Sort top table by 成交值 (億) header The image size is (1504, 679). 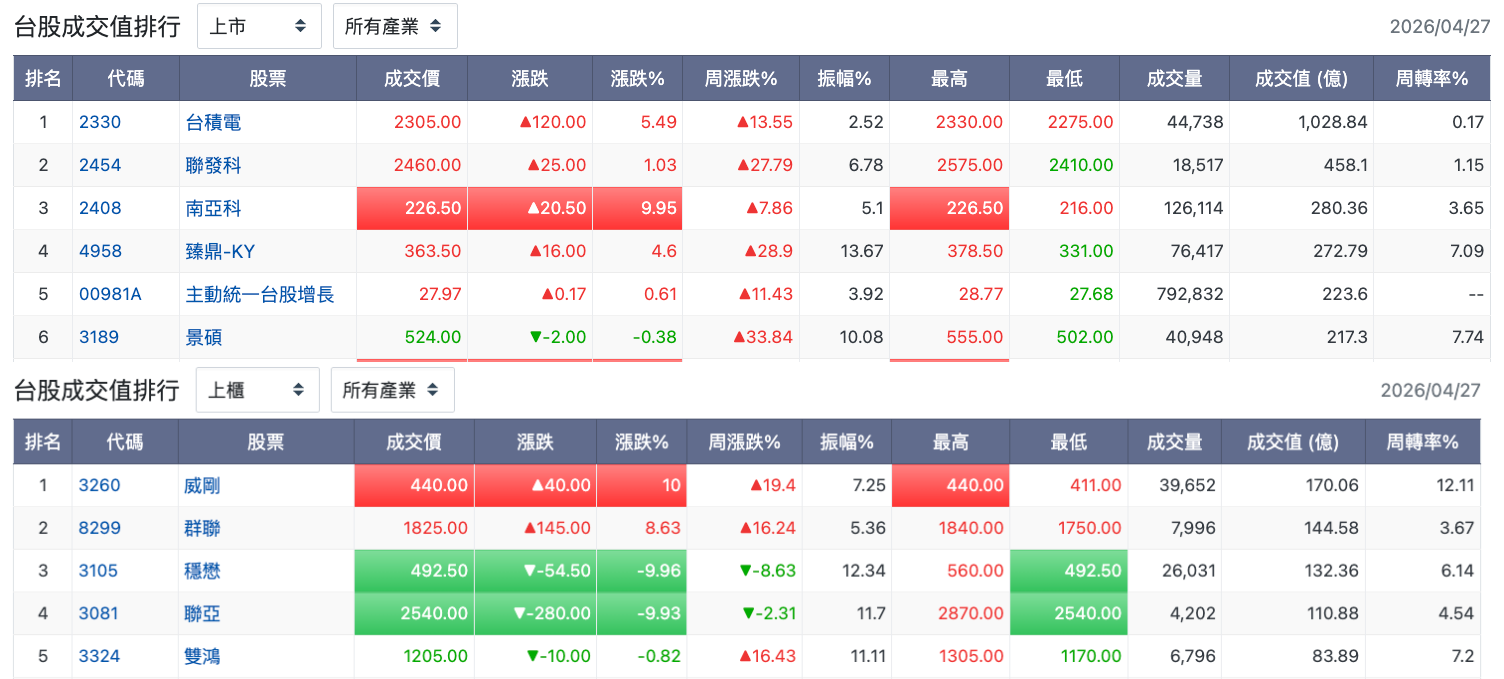tap(1301, 78)
